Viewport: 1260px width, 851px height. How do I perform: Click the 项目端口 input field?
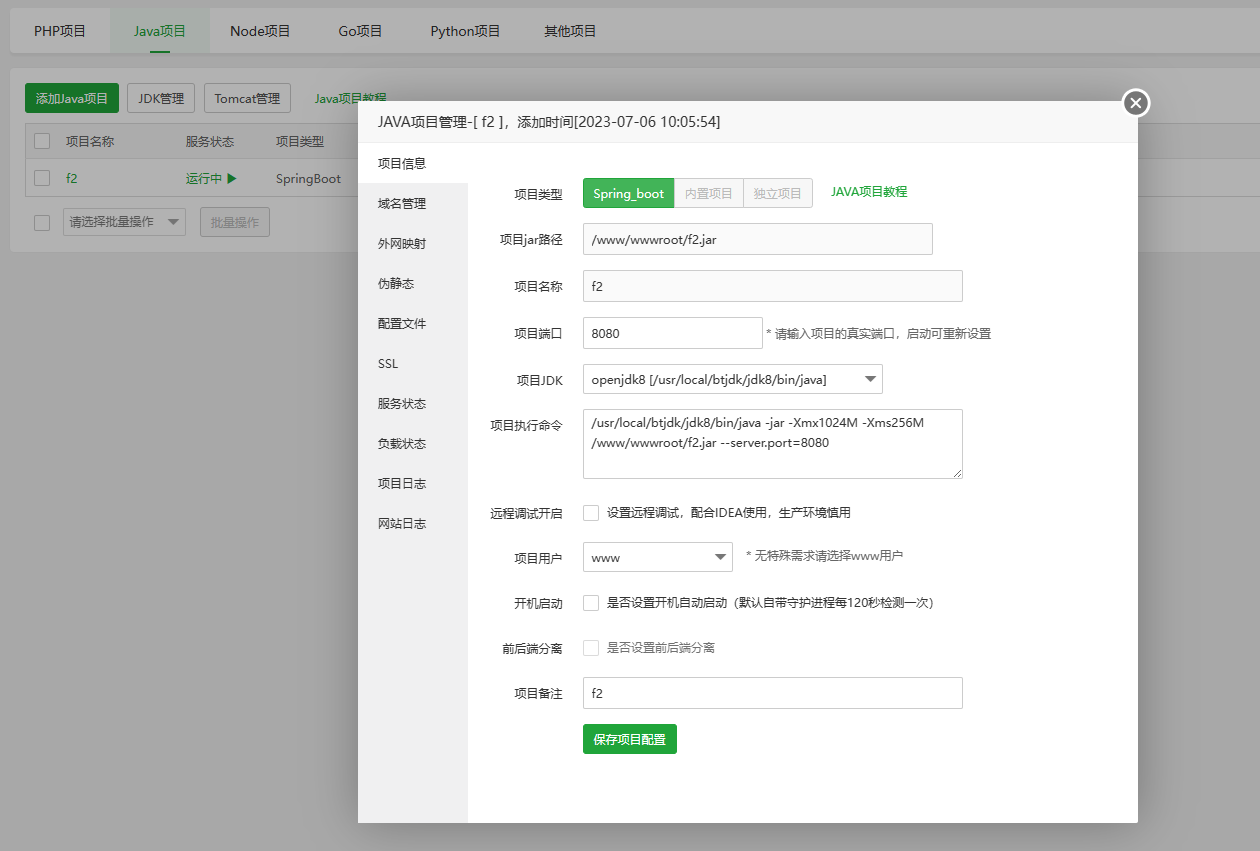coord(672,332)
